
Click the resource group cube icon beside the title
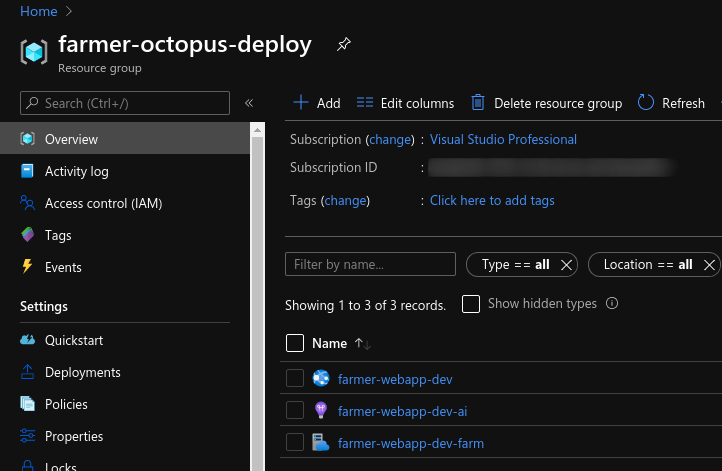(34, 51)
